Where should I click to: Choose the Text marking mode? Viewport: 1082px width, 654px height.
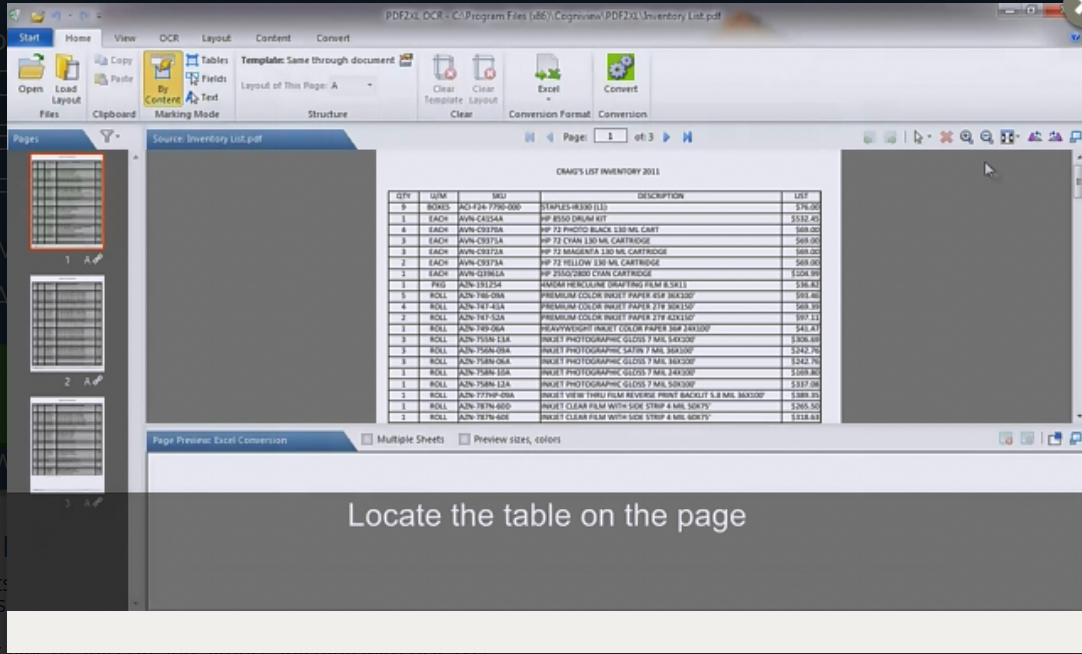pos(202,97)
